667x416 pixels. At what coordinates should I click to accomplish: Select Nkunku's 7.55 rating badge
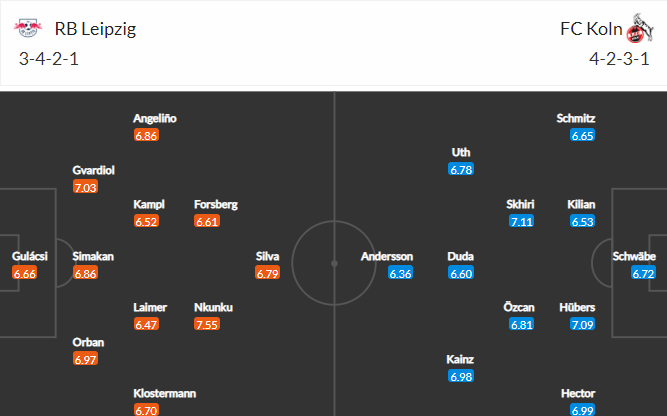207,325
